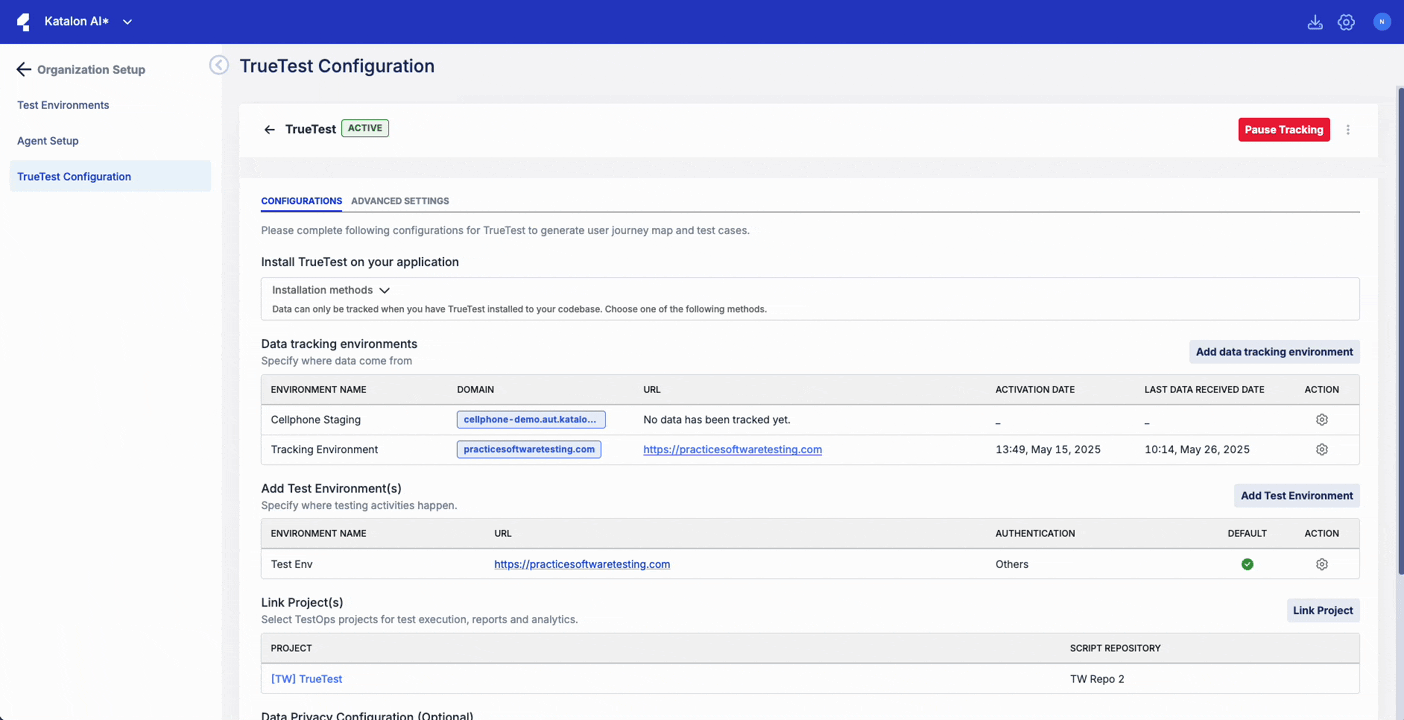Open settings gear in top bar

[x=1346, y=22]
